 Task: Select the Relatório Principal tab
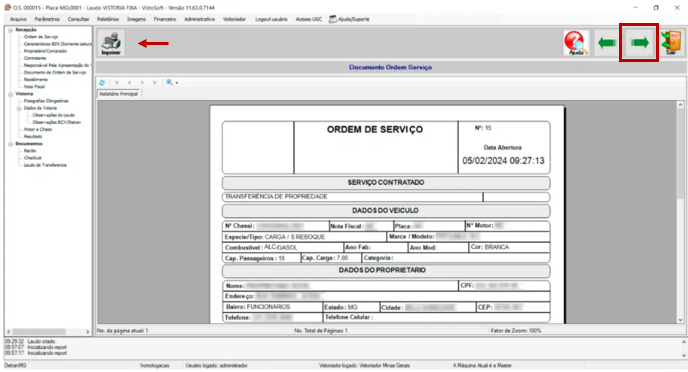point(118,94)
